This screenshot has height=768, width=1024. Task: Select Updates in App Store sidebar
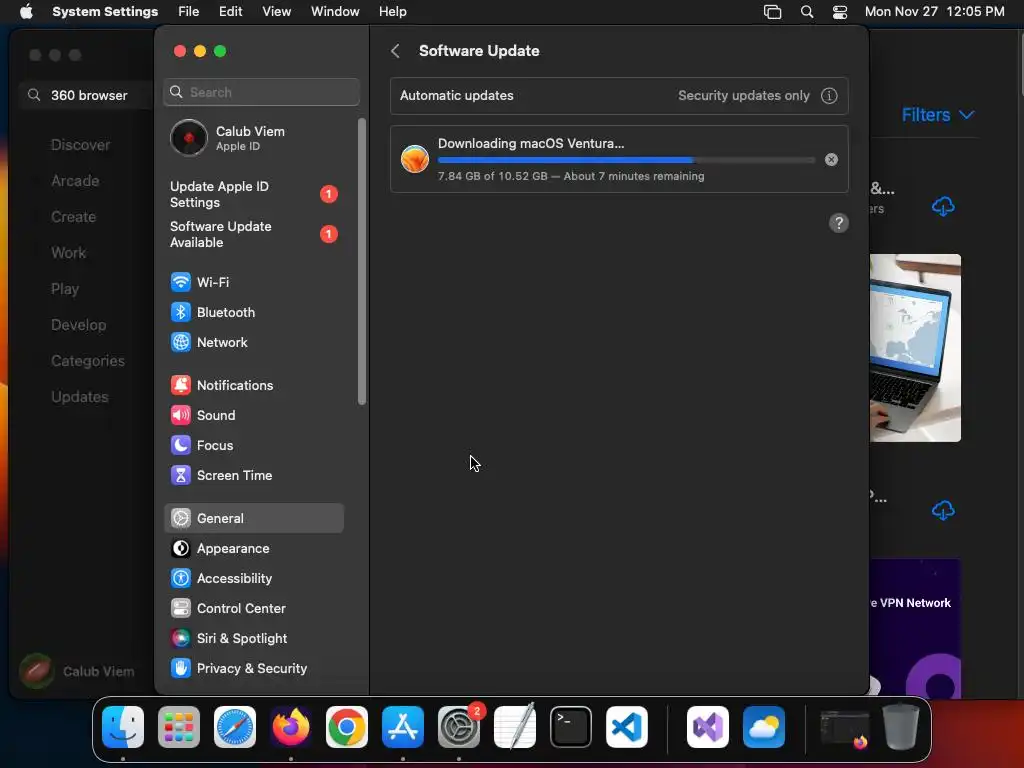point(80,397)
